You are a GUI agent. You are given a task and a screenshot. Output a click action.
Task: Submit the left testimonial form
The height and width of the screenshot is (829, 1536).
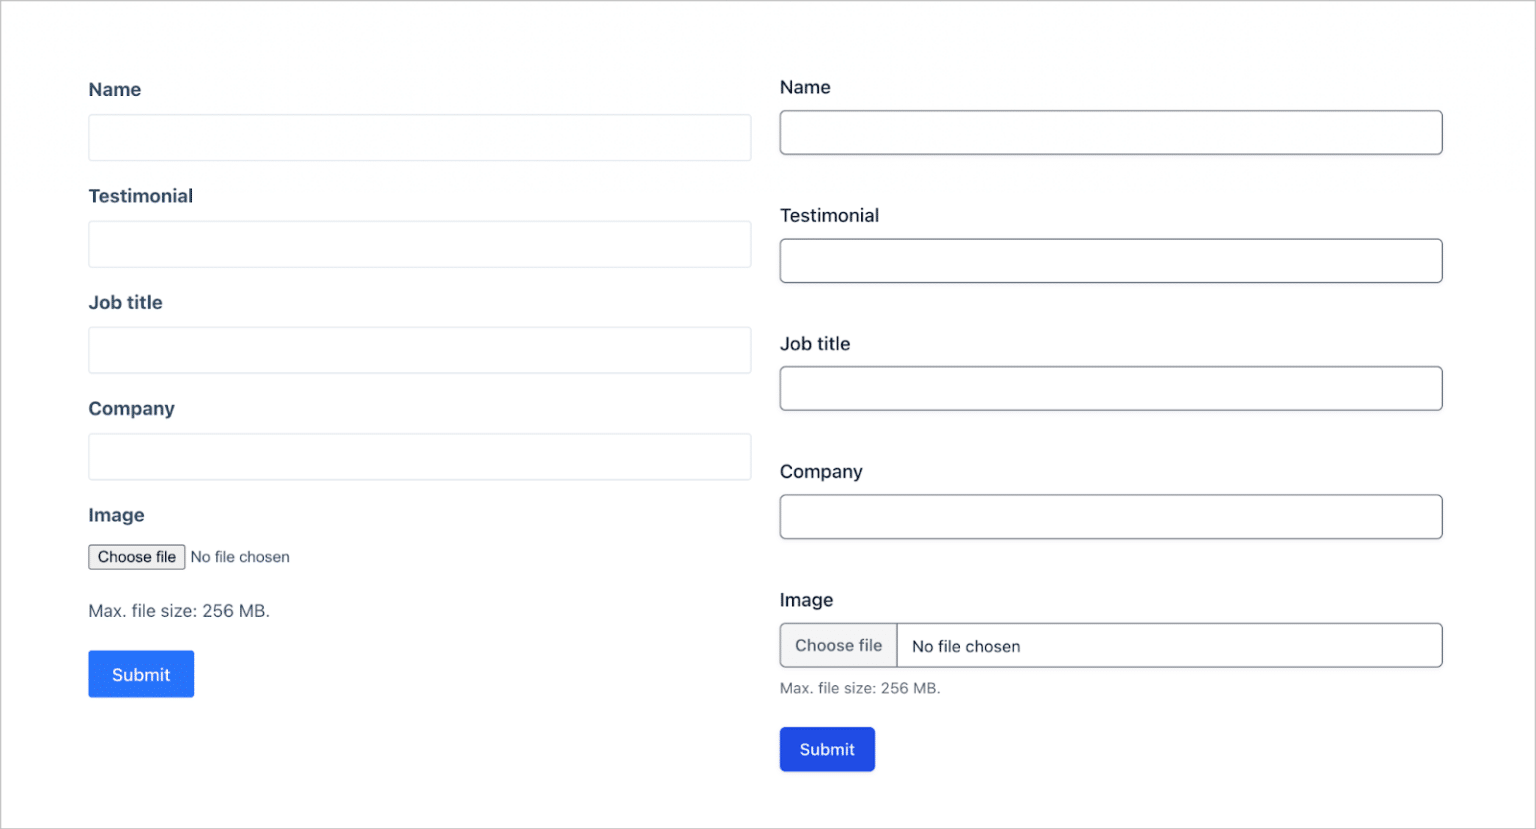click(140, 673)
